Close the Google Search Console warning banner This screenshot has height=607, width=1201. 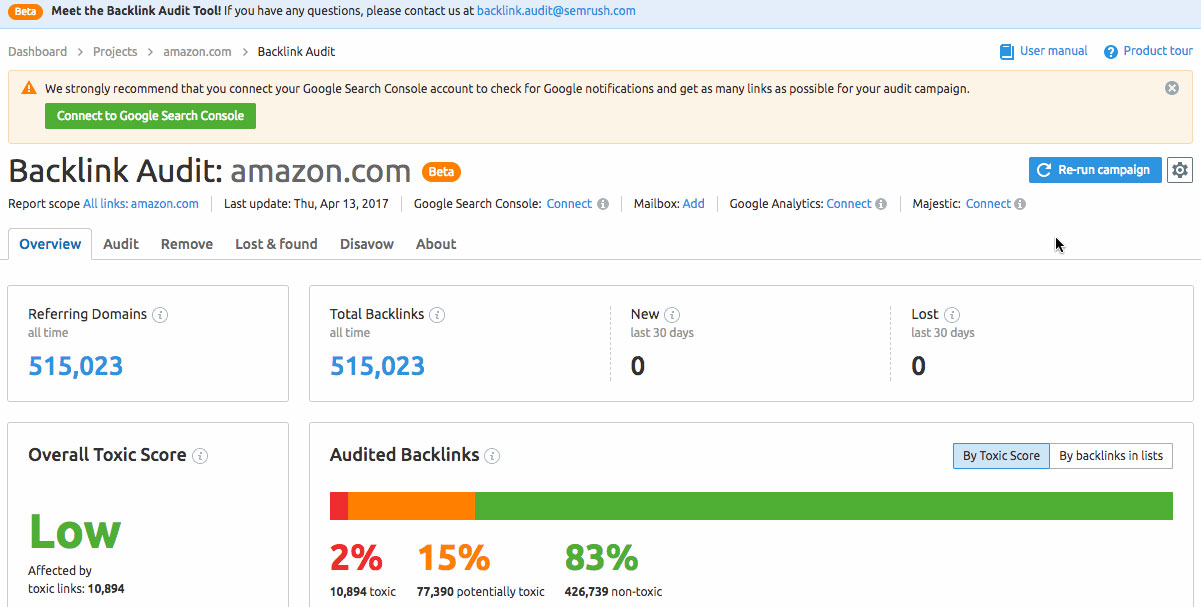point(1172,88)
